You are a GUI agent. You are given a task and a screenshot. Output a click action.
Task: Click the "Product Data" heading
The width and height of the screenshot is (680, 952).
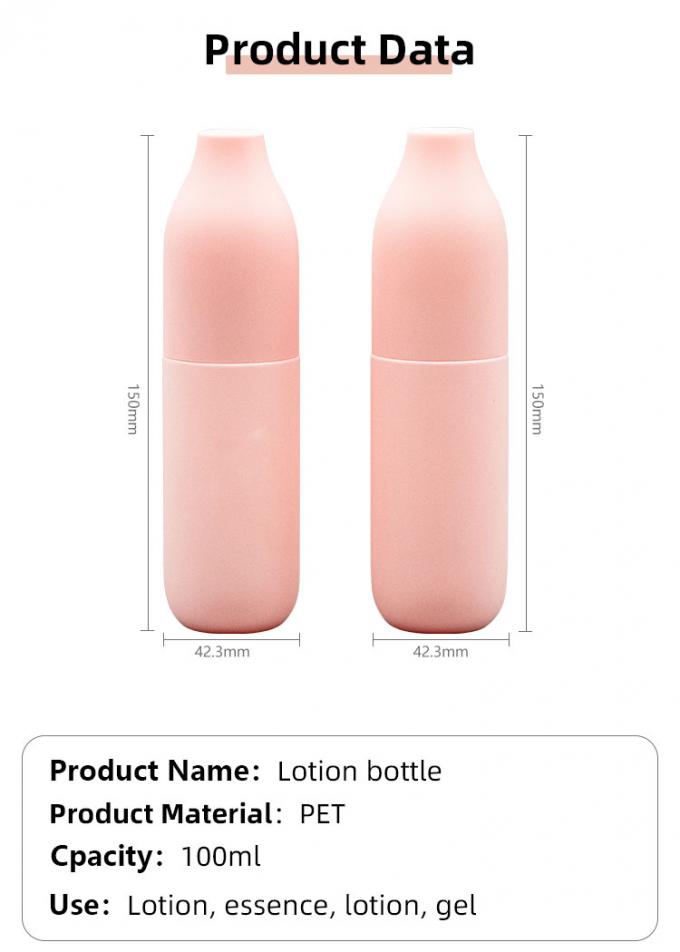click(339, 48)
